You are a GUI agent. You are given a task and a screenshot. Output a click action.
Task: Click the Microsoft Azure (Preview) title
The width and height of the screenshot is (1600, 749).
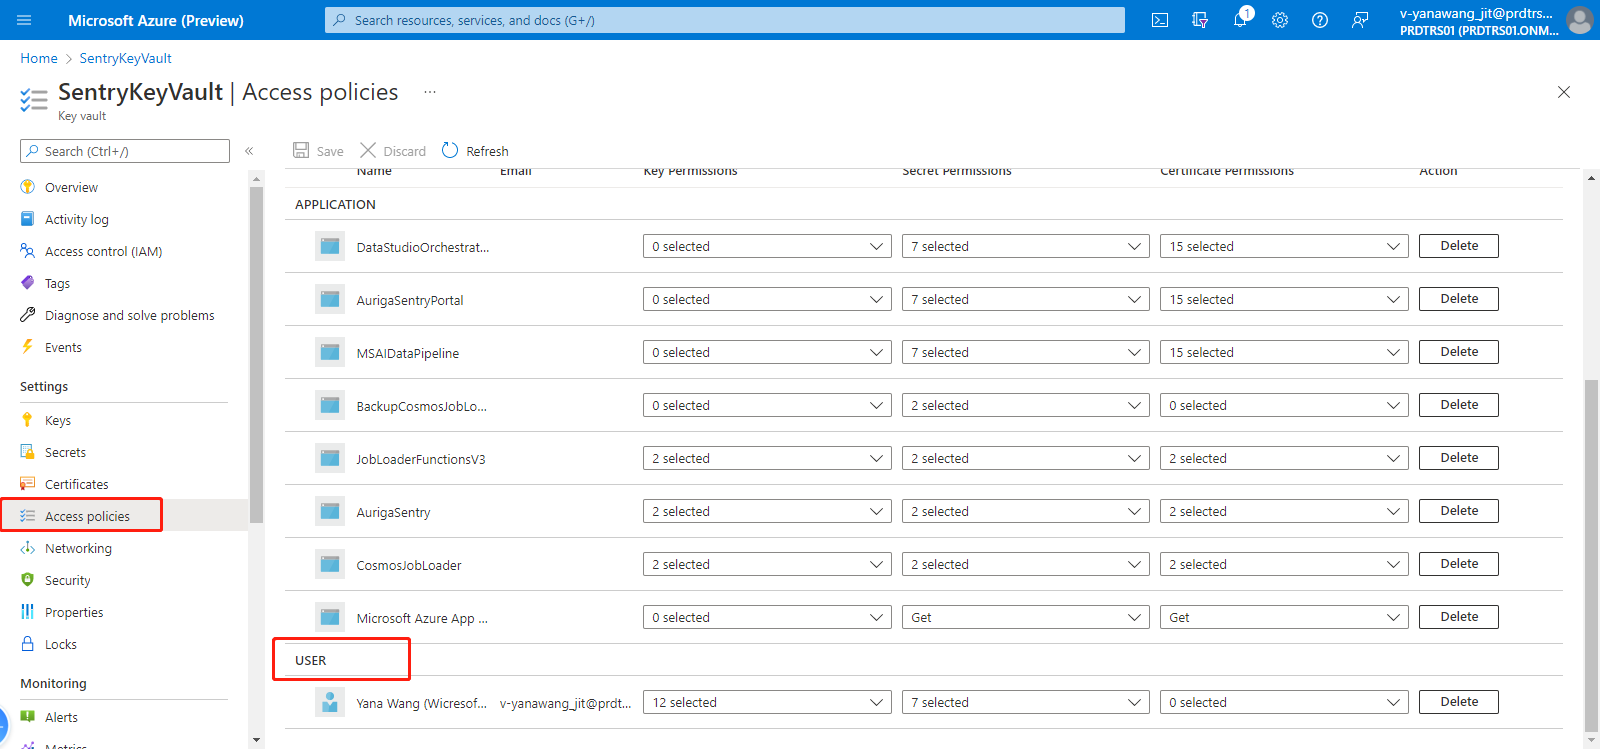156,20
